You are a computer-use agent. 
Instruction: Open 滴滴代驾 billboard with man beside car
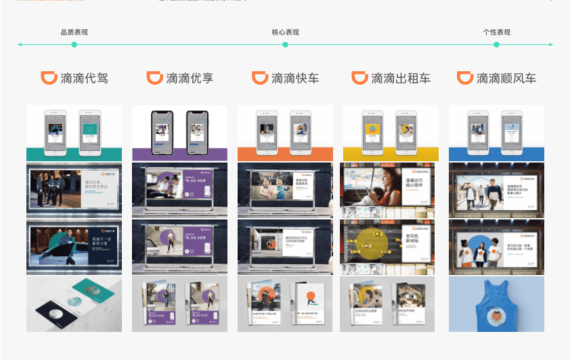74,247
